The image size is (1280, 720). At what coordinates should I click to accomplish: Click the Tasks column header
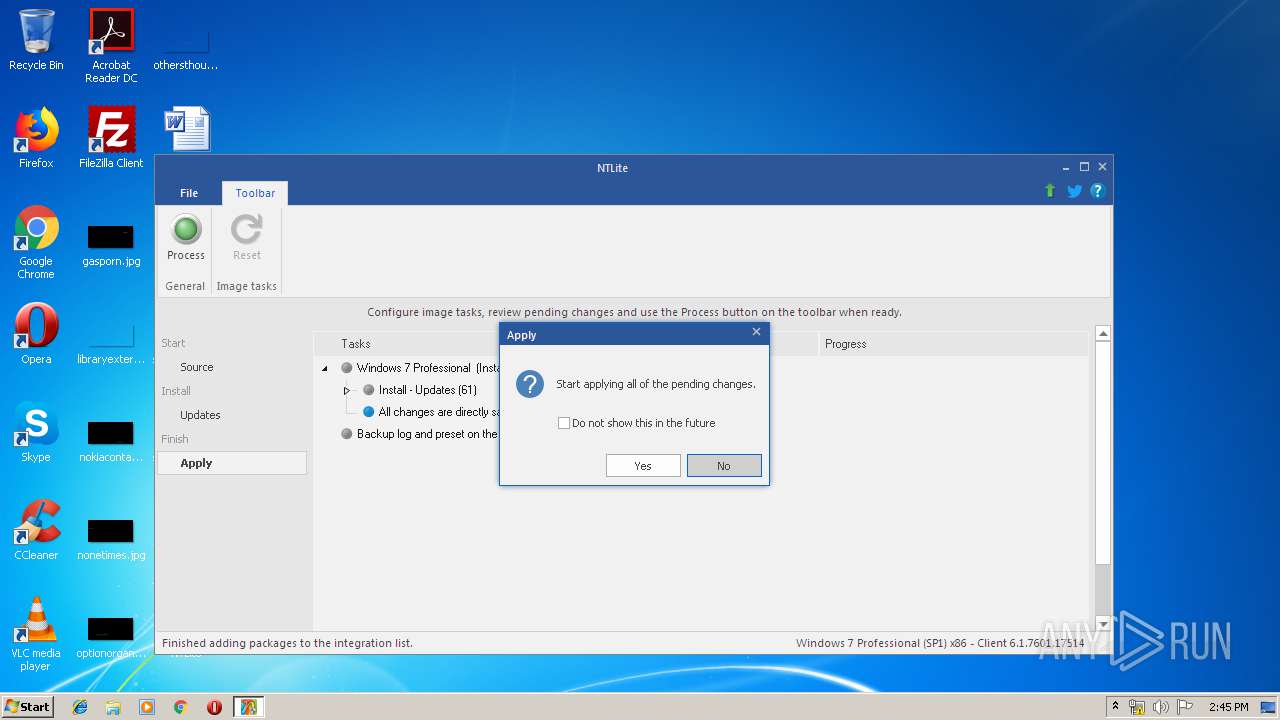(356, 344)
